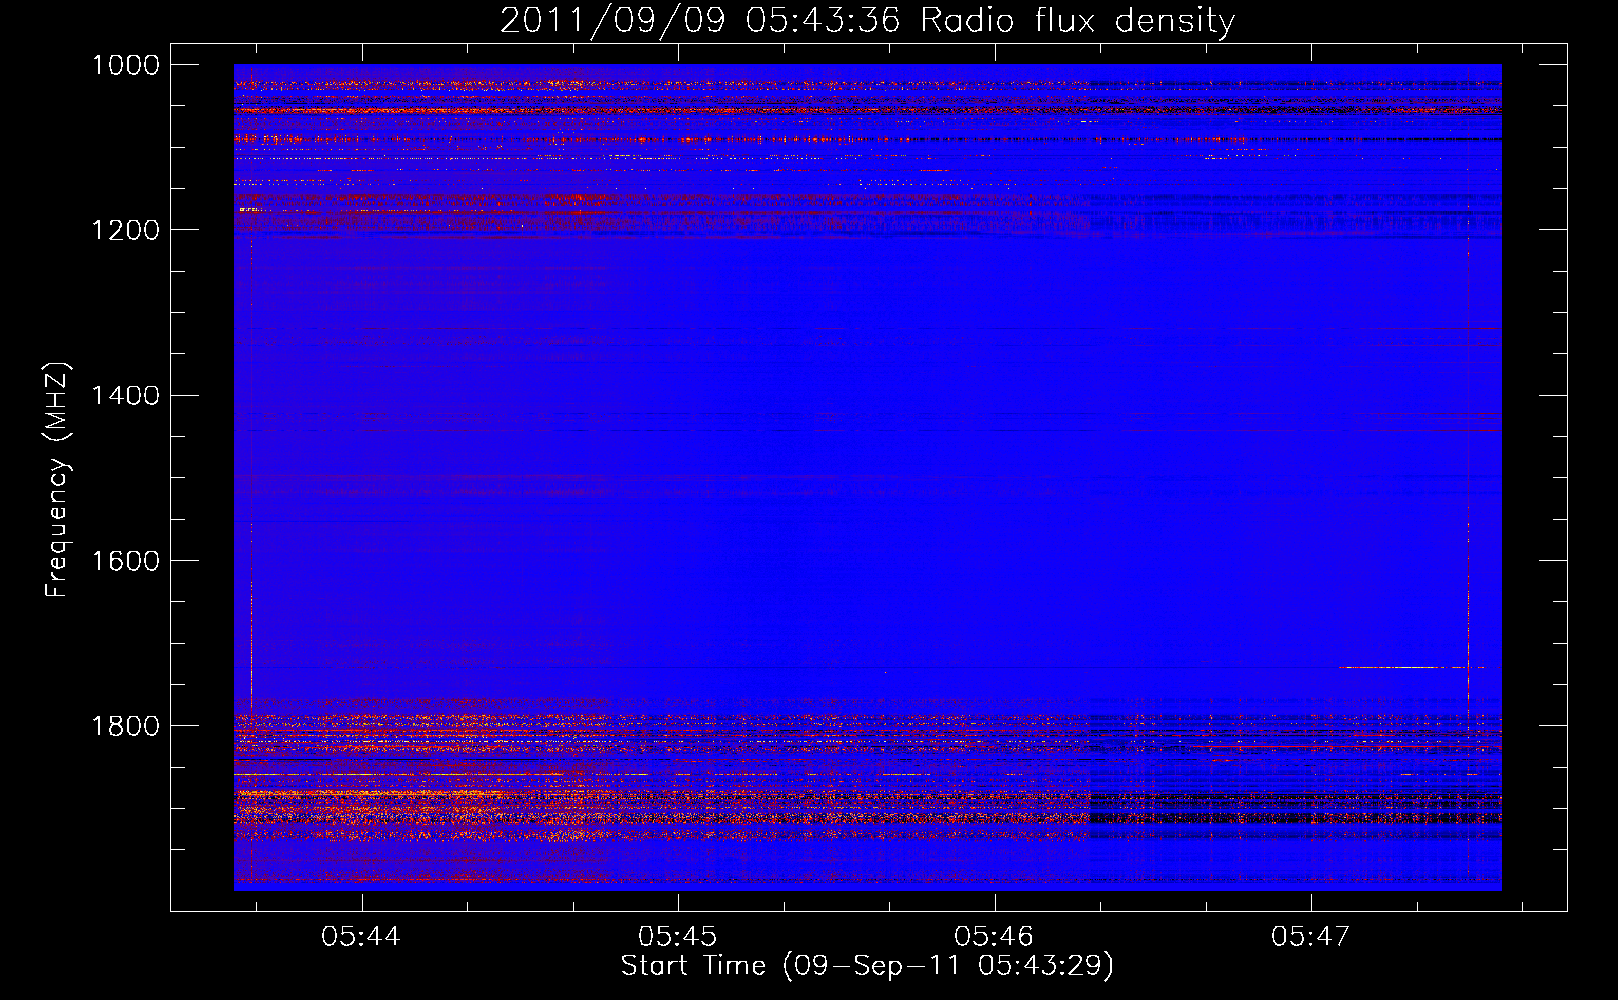Select the 1800 frequency axis label
Image resolution: width=1618 pixels, height=1000 pixels.
125,725
